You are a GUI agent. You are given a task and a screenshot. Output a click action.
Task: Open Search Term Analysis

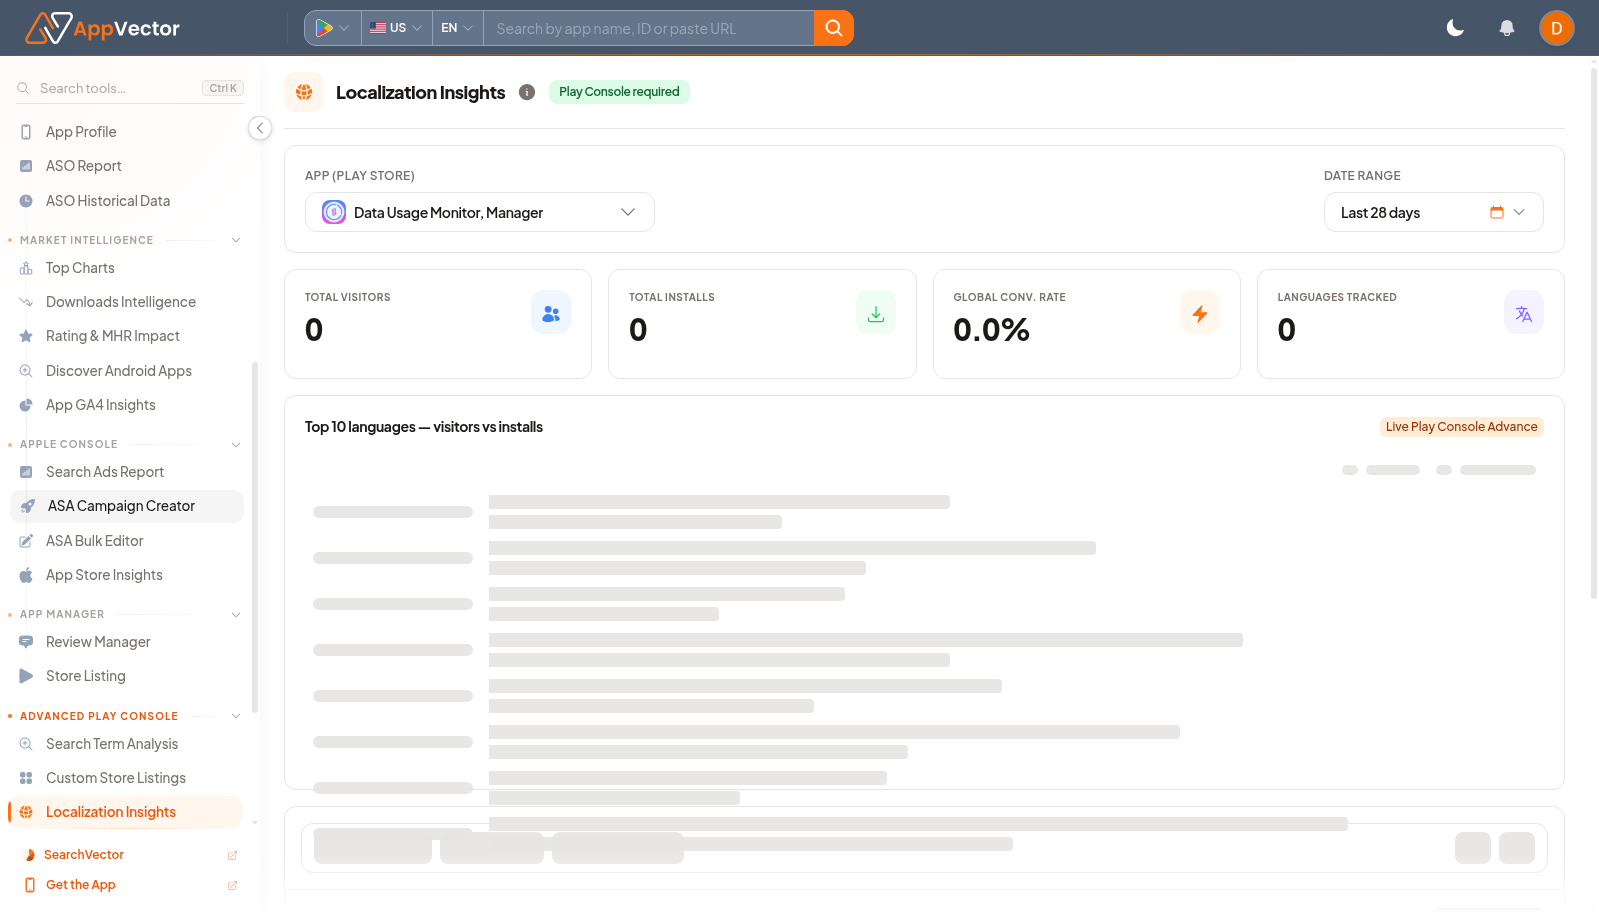[126, 744]
